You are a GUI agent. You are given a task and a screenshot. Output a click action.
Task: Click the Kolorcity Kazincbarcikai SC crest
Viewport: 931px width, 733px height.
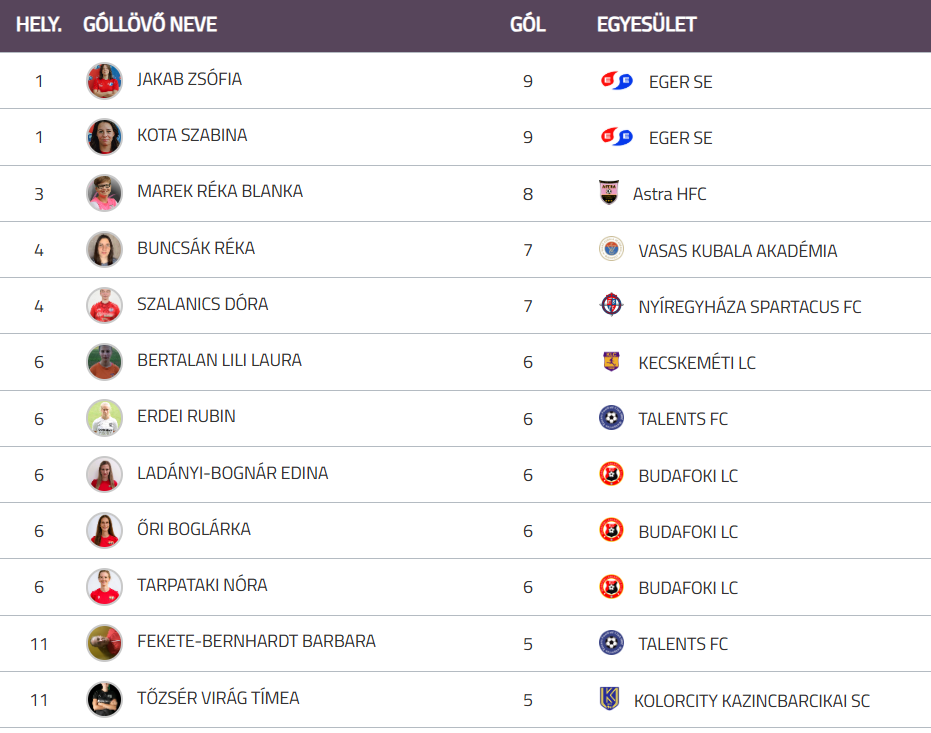(608, 699)
